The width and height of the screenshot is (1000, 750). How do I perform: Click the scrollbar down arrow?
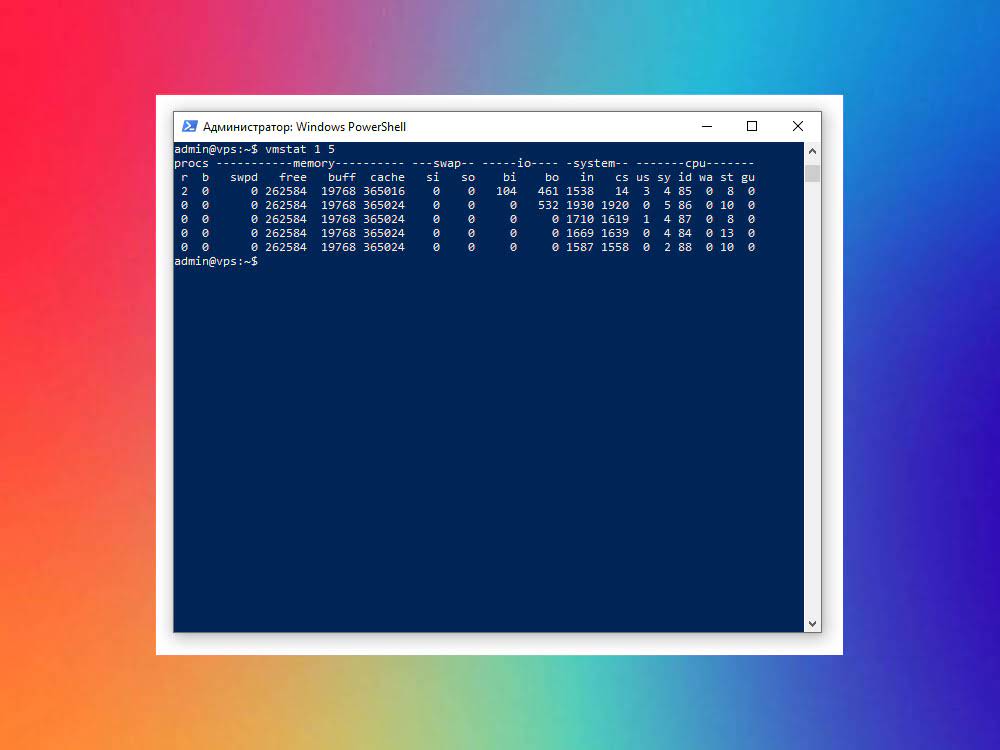[811, 622]
